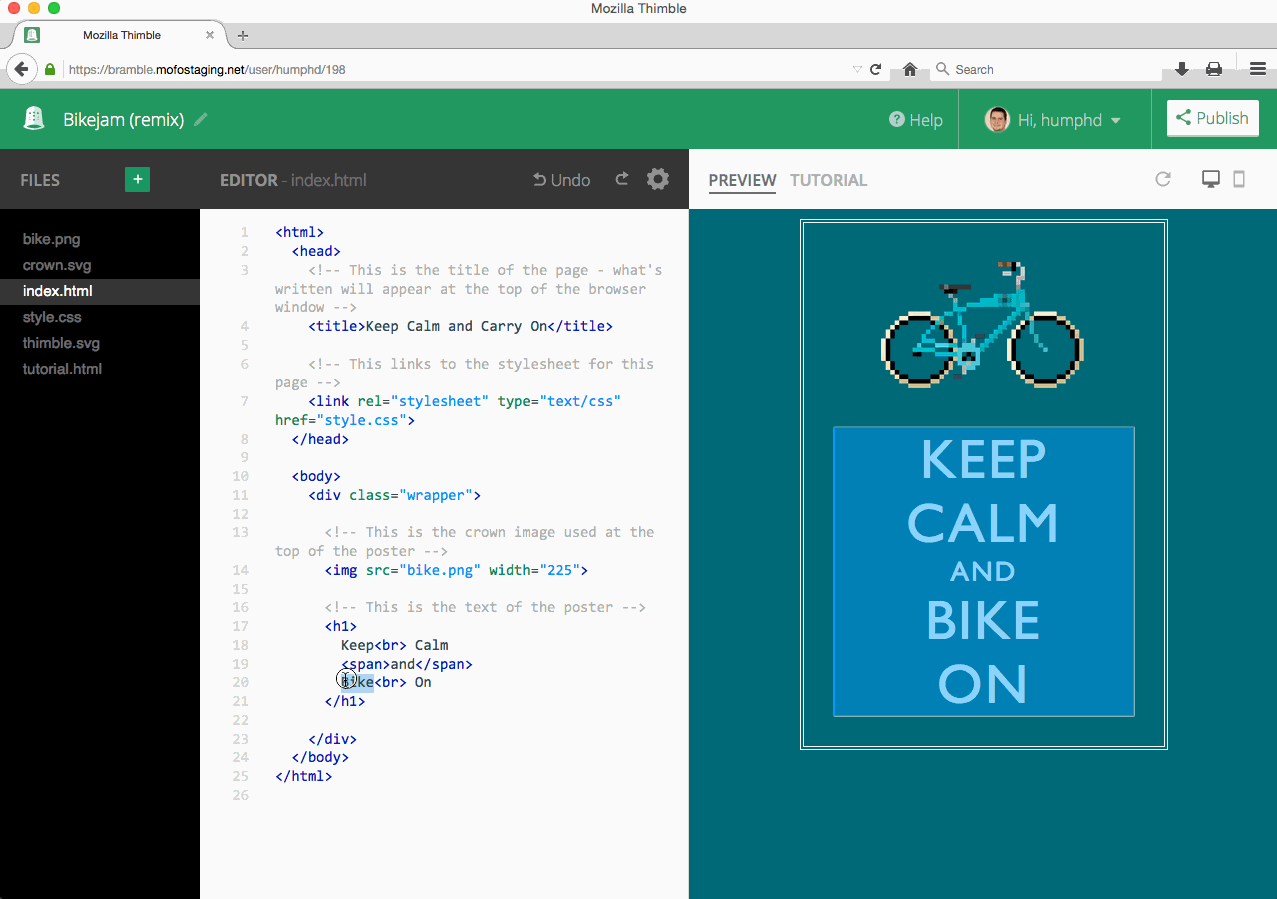Publish the project
The height and width of the screenshot is (899, 1277).
coord(1211,118)
